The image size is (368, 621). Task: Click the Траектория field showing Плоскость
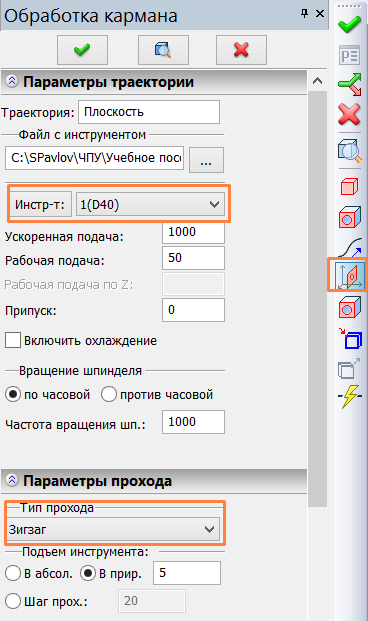[x=149, y=112]
